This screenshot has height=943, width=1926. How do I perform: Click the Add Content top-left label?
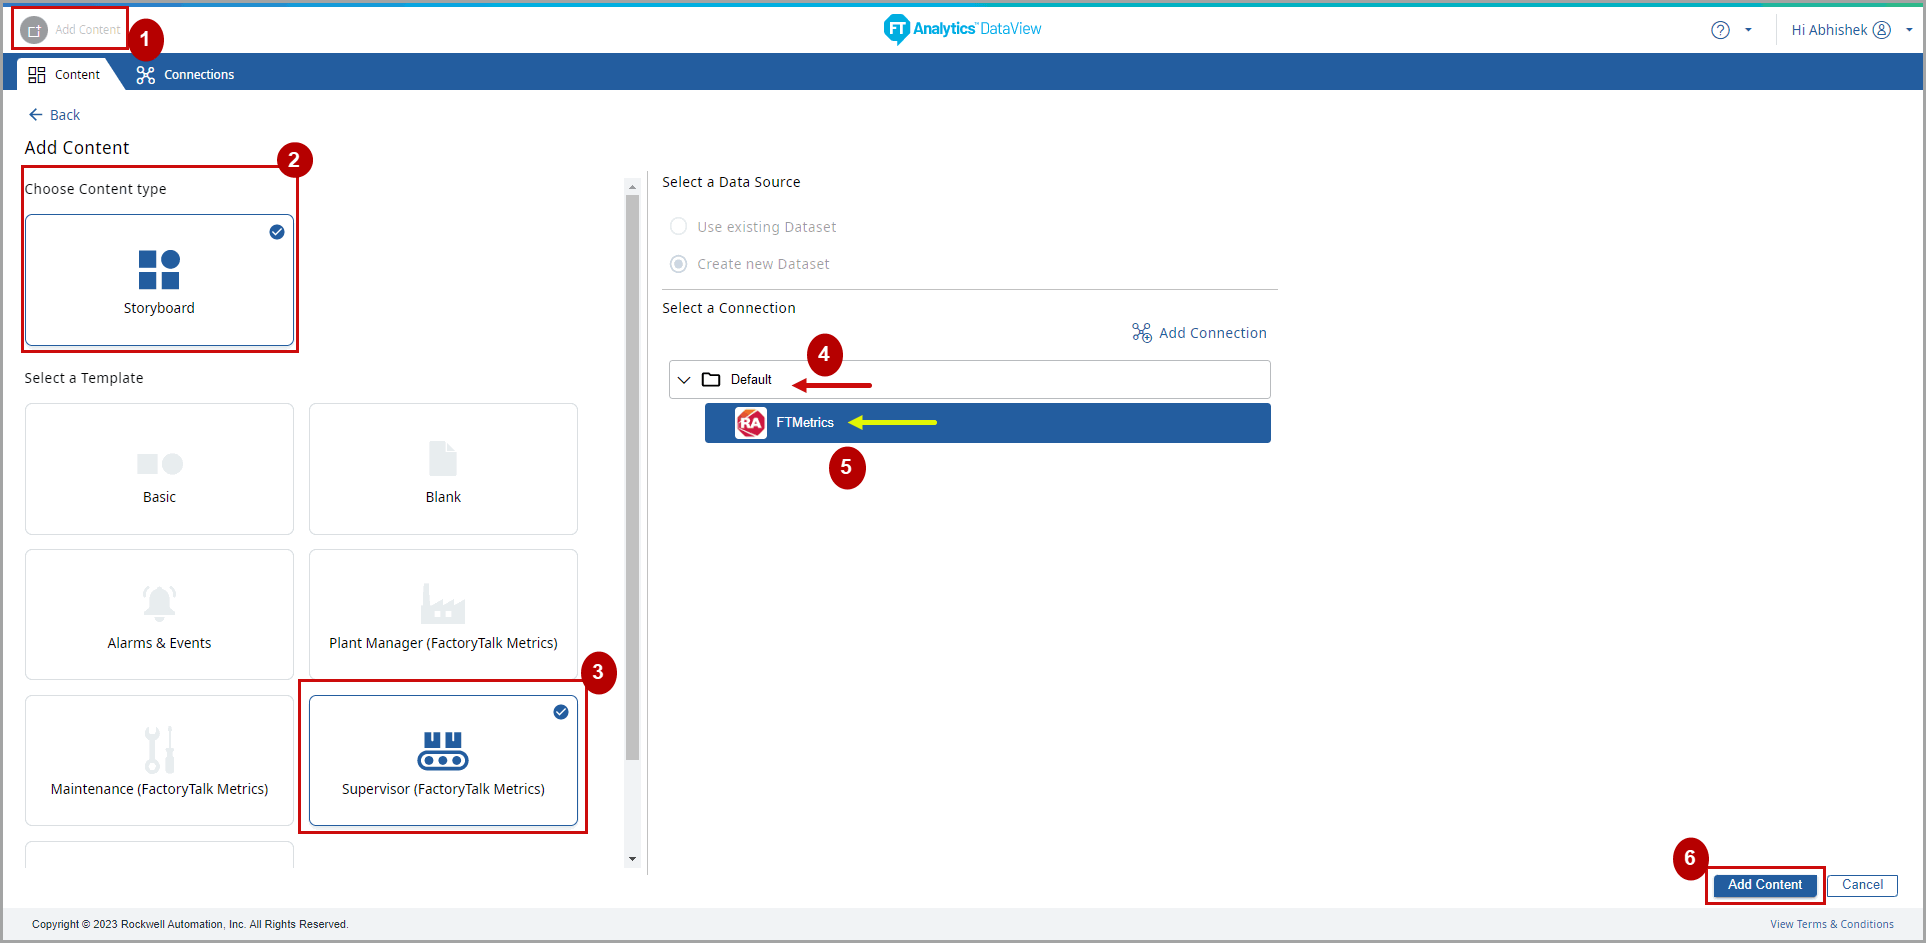87,30
